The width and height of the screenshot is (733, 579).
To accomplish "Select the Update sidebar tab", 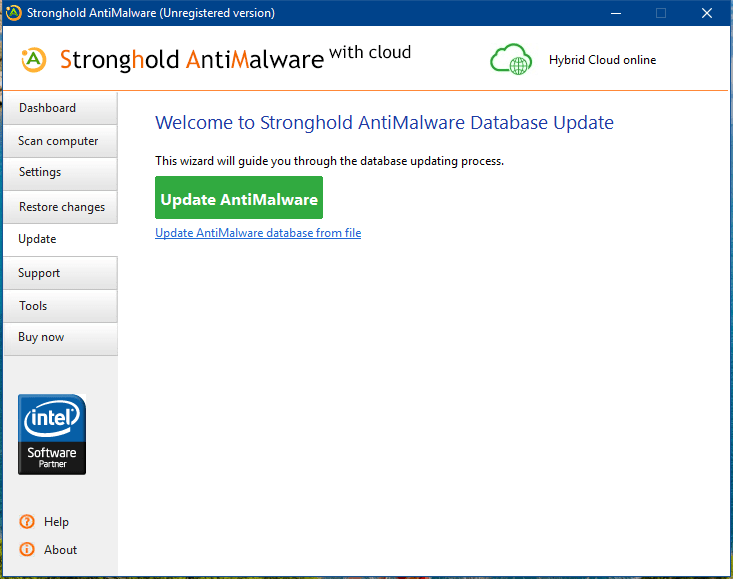I will [60, 239].
